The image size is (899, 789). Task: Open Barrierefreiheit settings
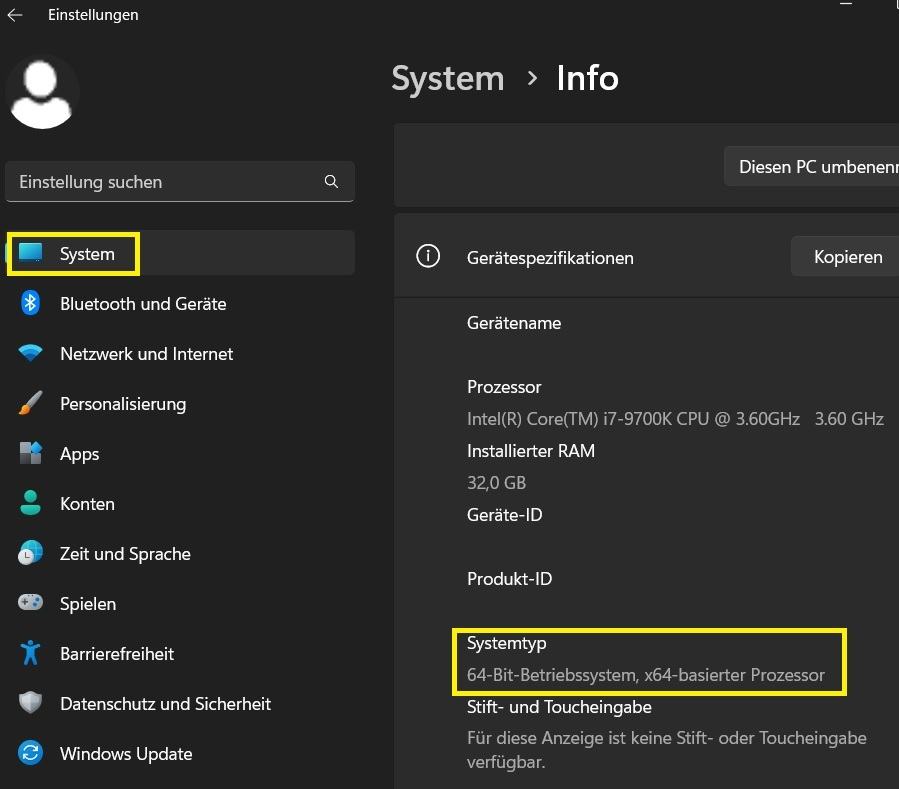180,653
